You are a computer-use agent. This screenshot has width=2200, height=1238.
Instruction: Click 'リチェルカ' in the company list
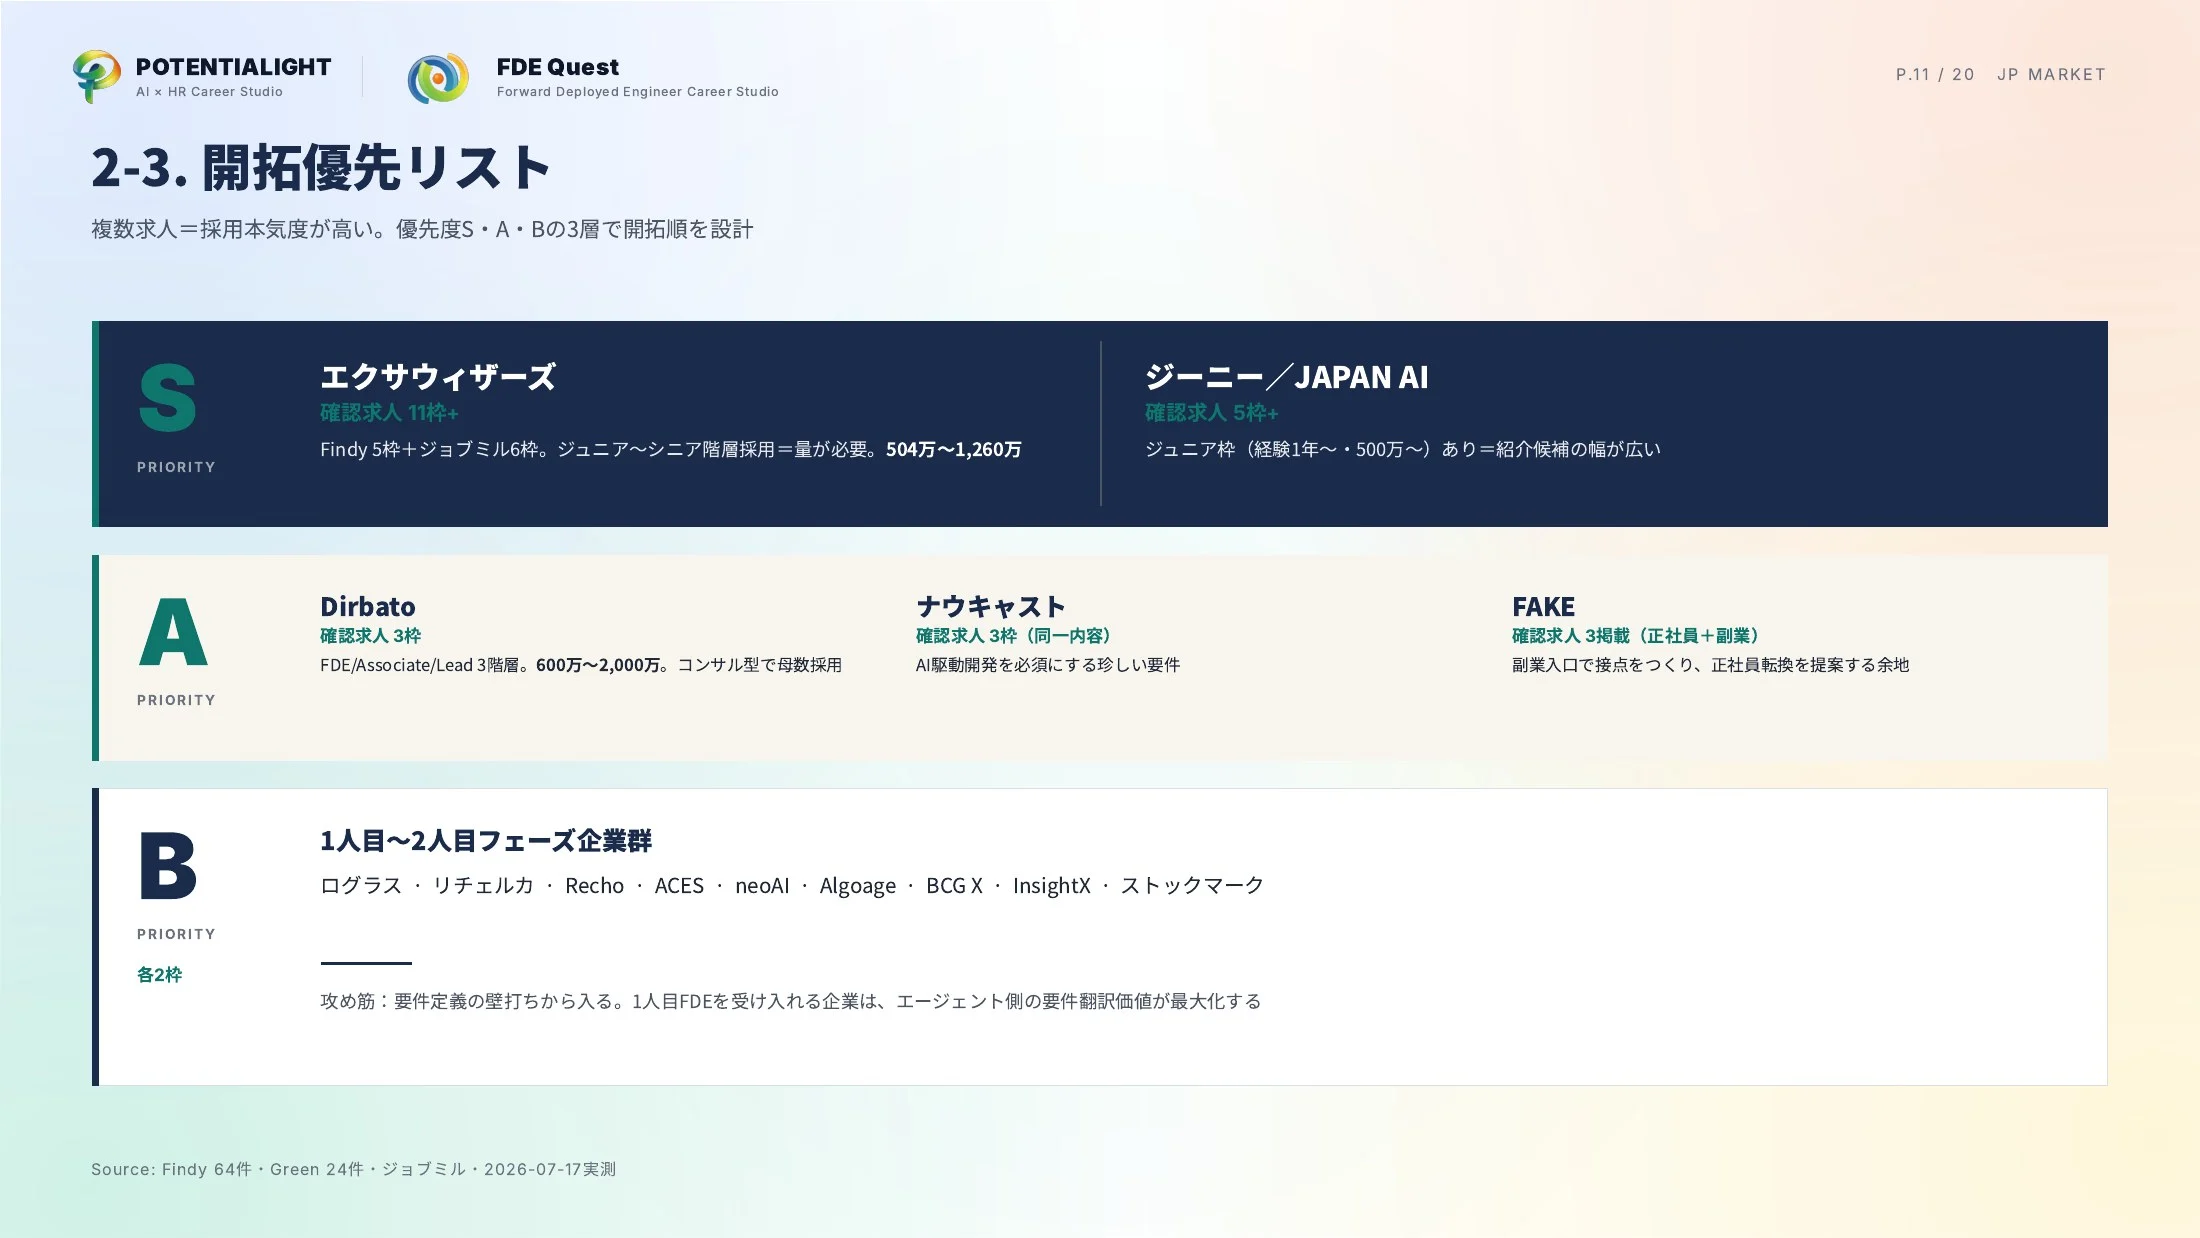[484, 886]
